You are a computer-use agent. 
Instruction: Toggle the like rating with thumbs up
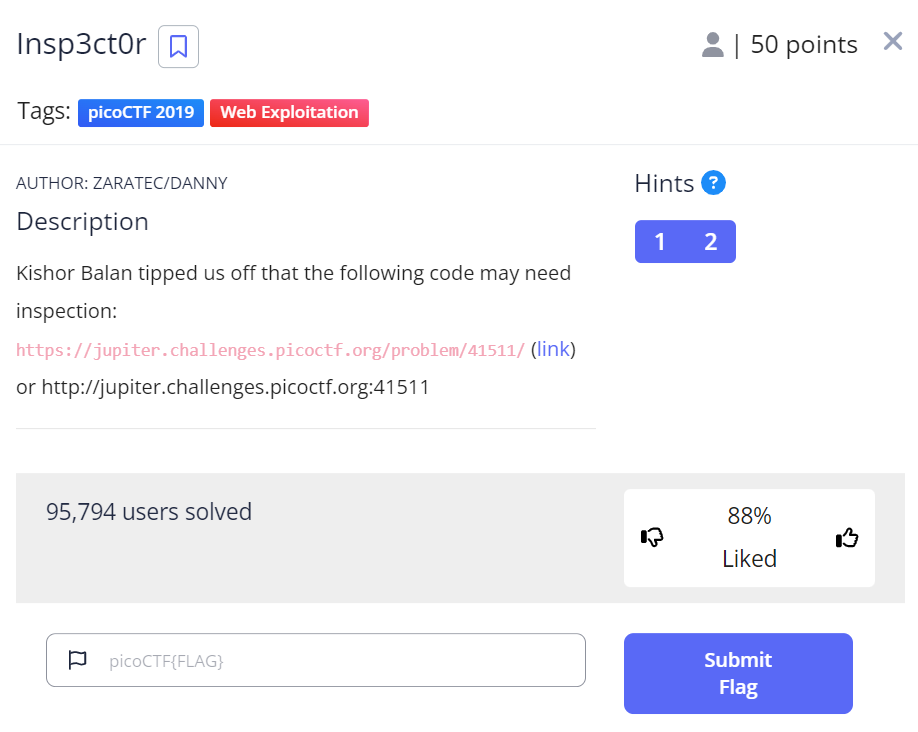(847, 538)
